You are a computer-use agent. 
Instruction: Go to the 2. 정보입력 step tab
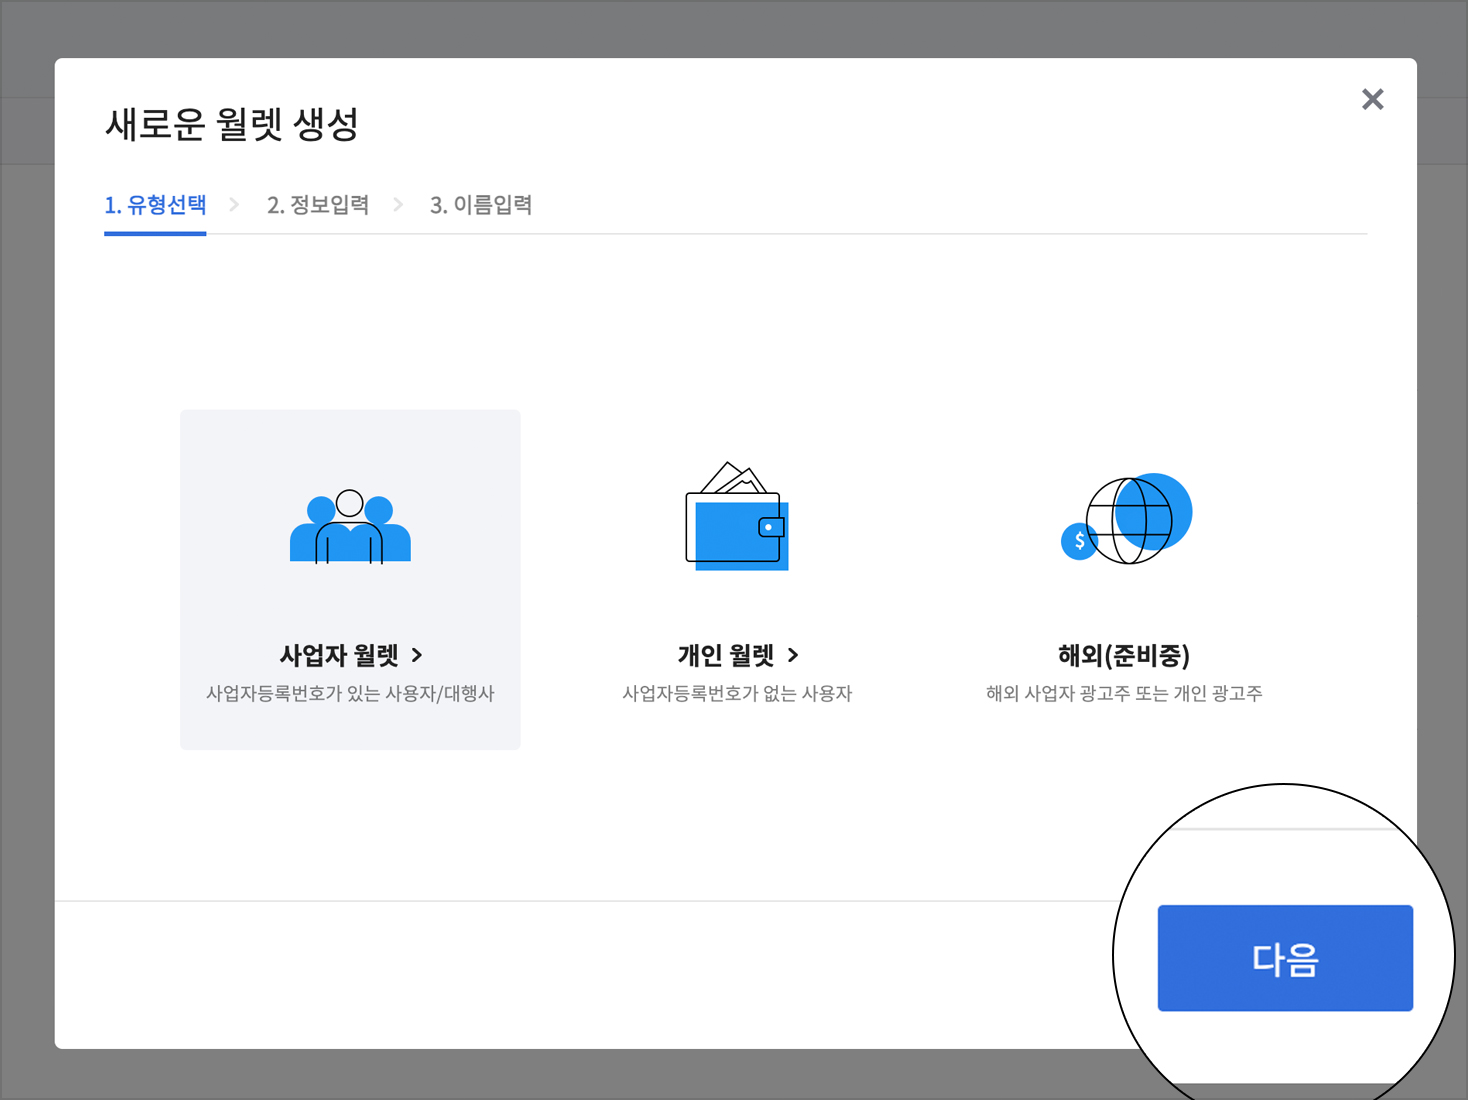point(317,205)
